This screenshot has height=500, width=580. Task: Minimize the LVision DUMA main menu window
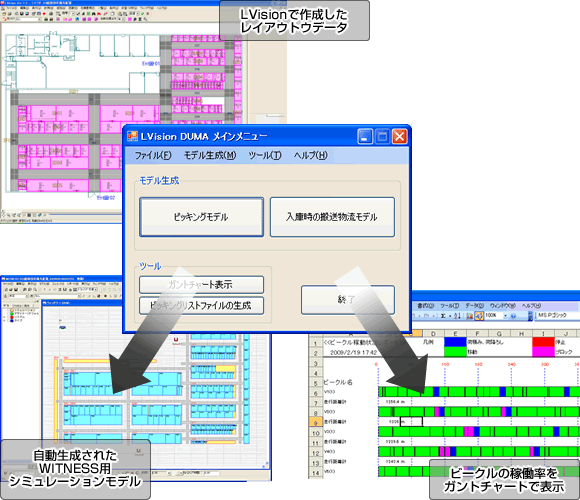(x=365, y=136)
